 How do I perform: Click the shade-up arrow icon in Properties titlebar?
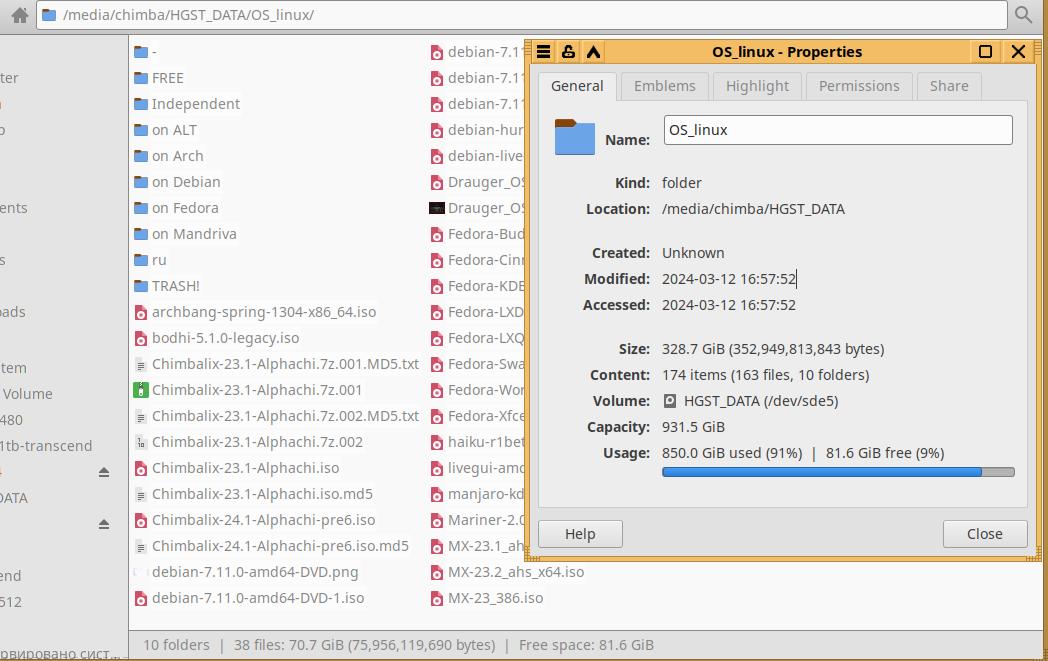point(594,51)
